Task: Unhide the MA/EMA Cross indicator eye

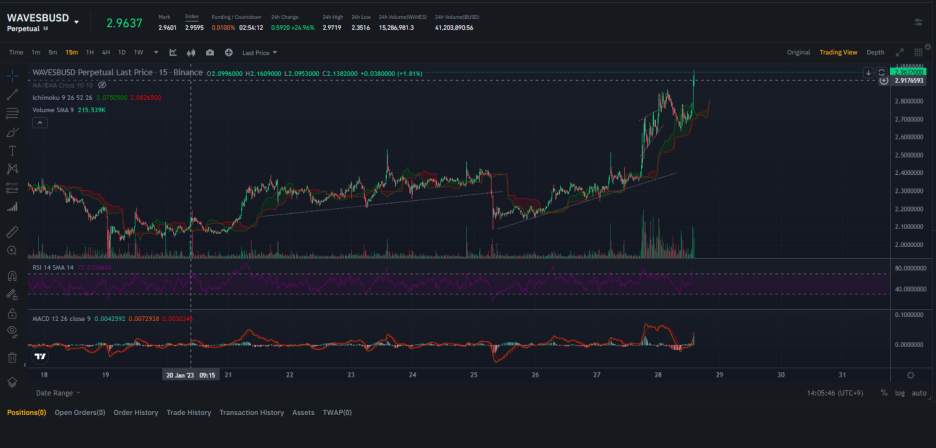Action: coord(102,85)
